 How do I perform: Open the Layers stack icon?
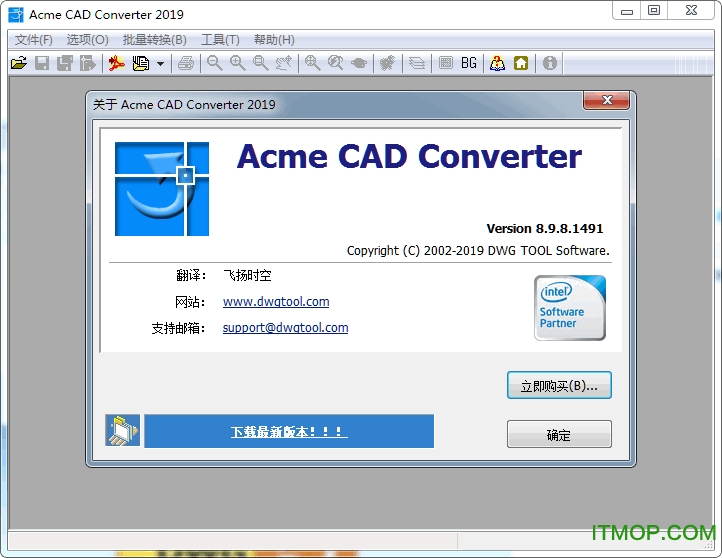click(x=417, y=63)
